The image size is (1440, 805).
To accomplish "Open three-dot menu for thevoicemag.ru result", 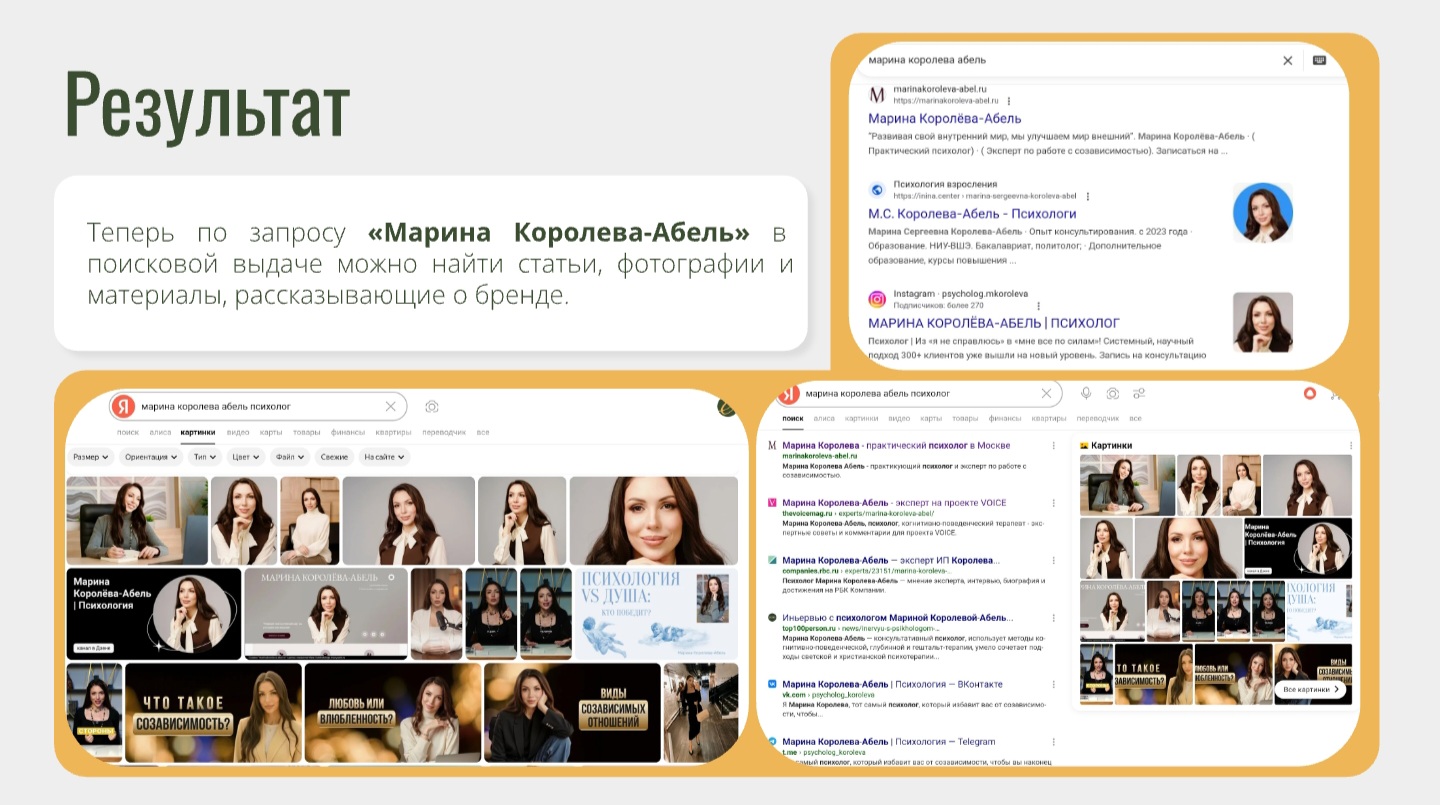I will 1053,503.
